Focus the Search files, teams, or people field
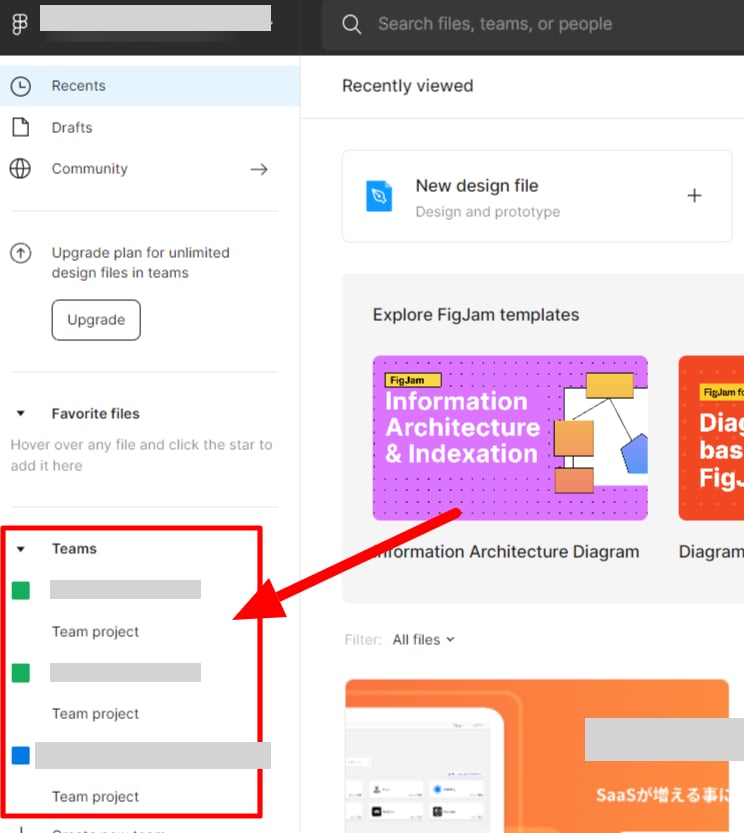744x833 pixels. coord(533,24)
